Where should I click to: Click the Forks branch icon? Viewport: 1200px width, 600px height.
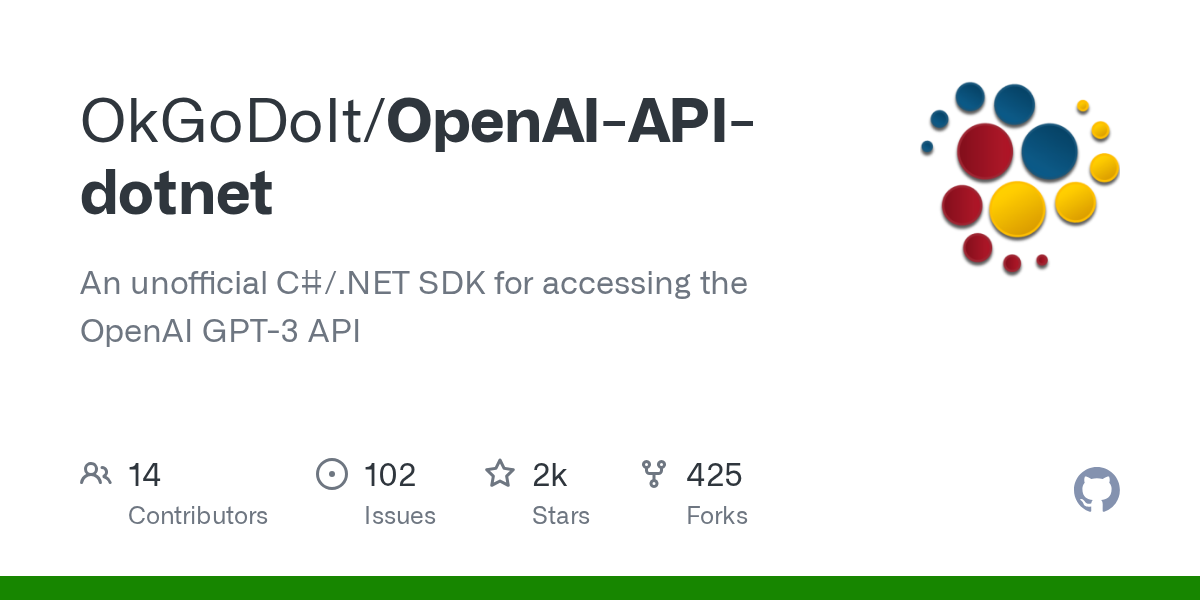654,474
